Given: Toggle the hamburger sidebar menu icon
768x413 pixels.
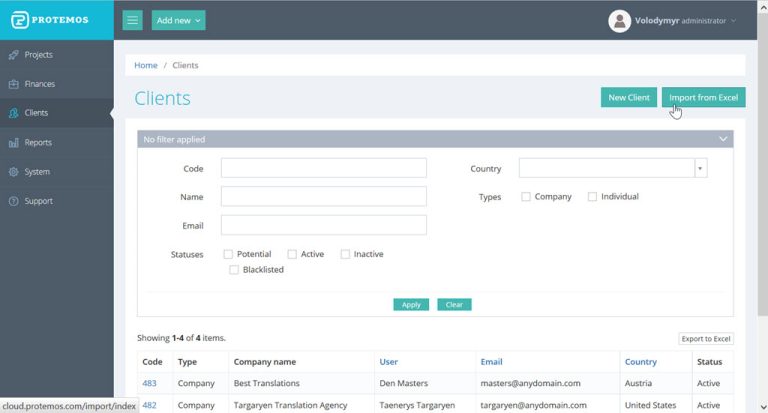Looking at the screenshot, I should 133,20.
